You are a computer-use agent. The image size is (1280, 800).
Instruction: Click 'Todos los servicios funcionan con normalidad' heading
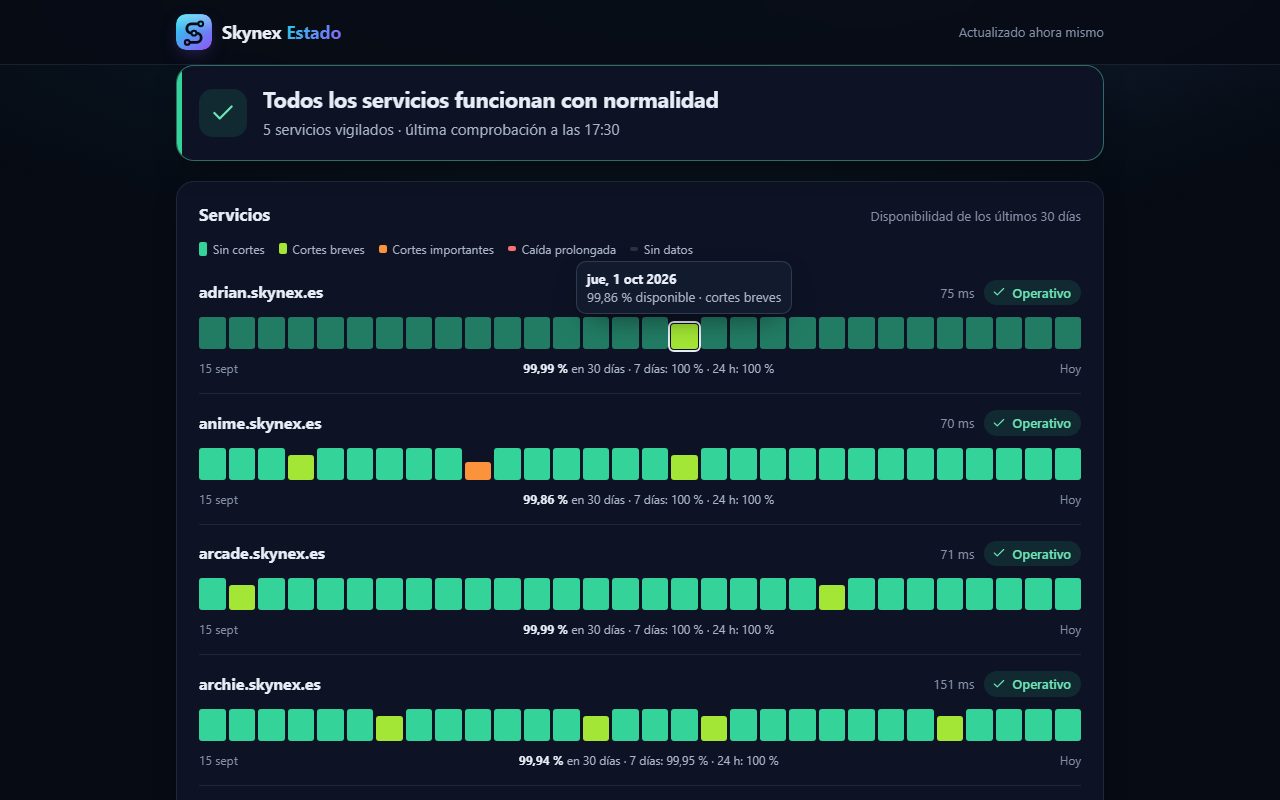[491, 100]
